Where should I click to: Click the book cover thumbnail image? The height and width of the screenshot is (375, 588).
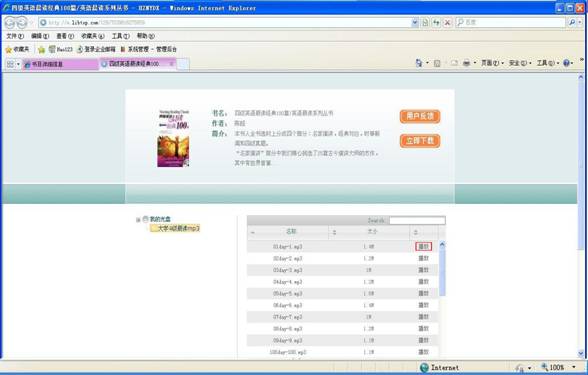click(173, 138)
